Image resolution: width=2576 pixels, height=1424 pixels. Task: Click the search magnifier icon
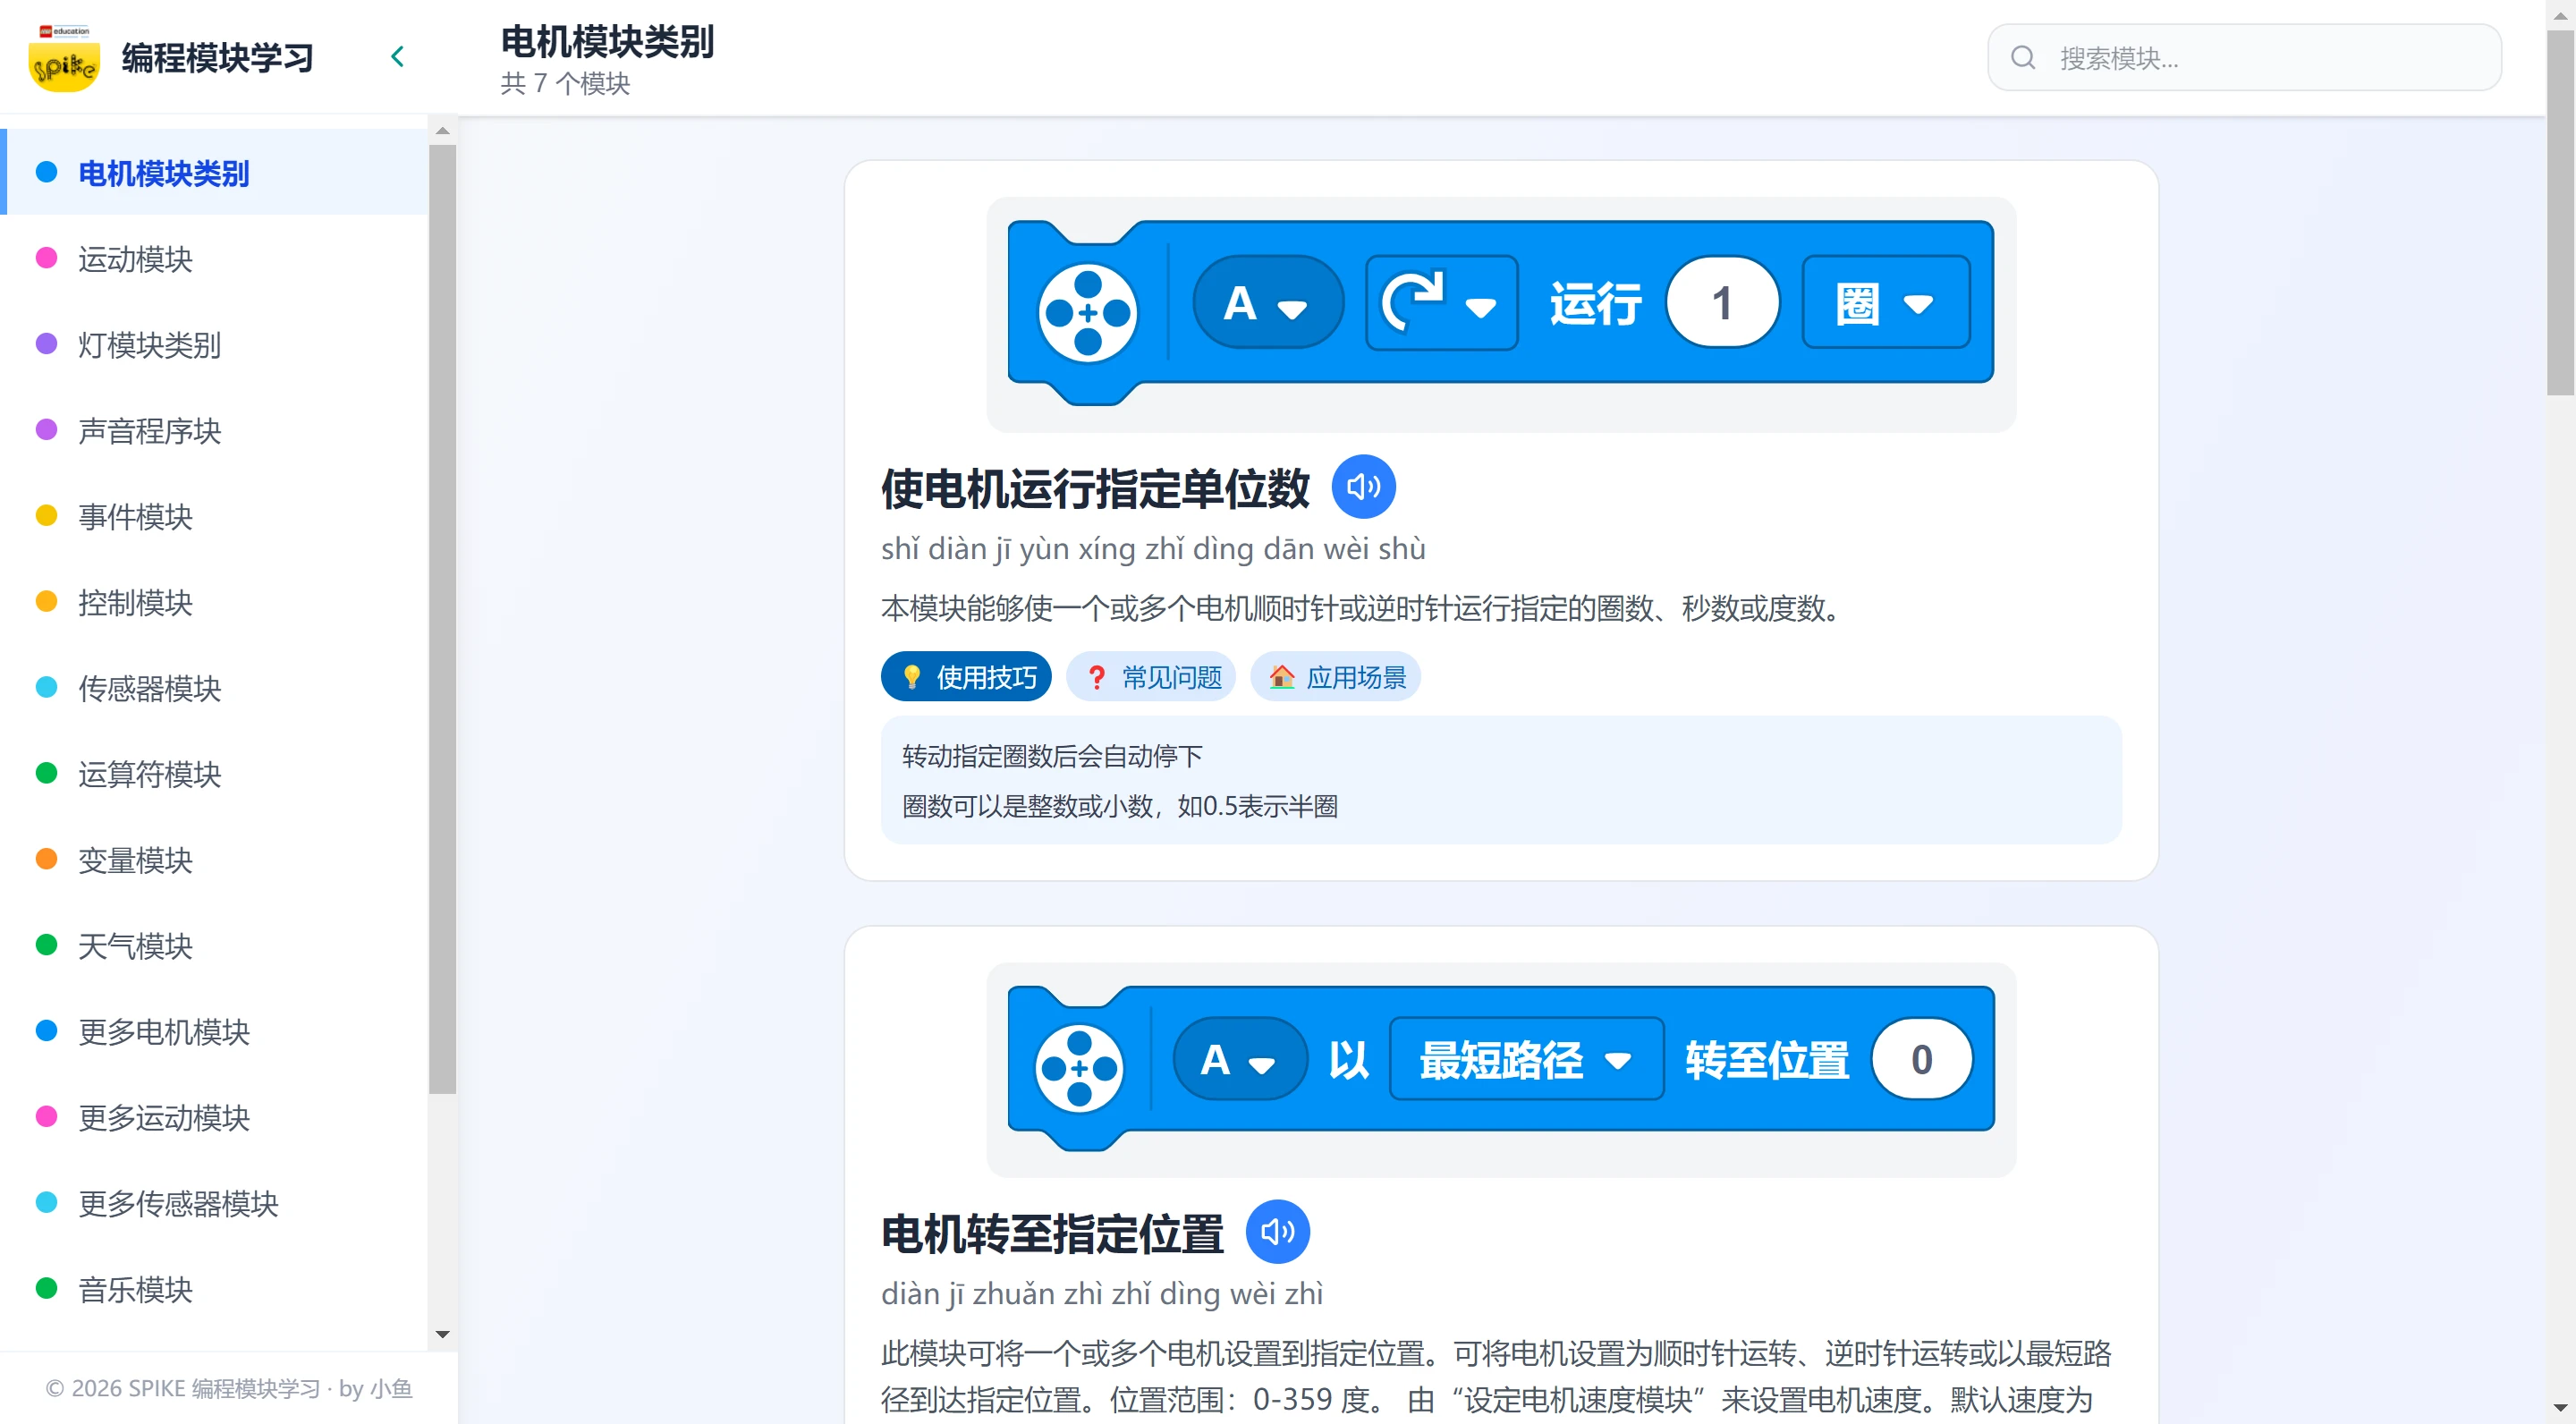pos(2023,57)
